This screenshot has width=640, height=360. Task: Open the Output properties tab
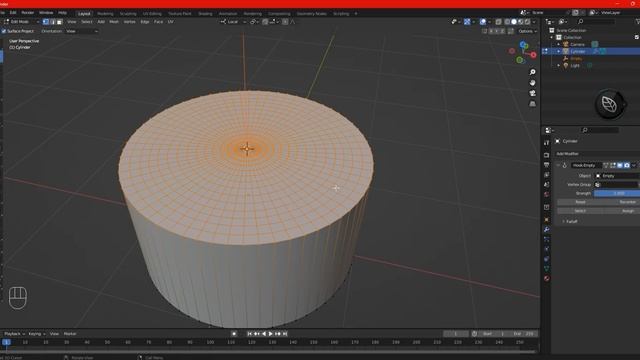[547, 165]
